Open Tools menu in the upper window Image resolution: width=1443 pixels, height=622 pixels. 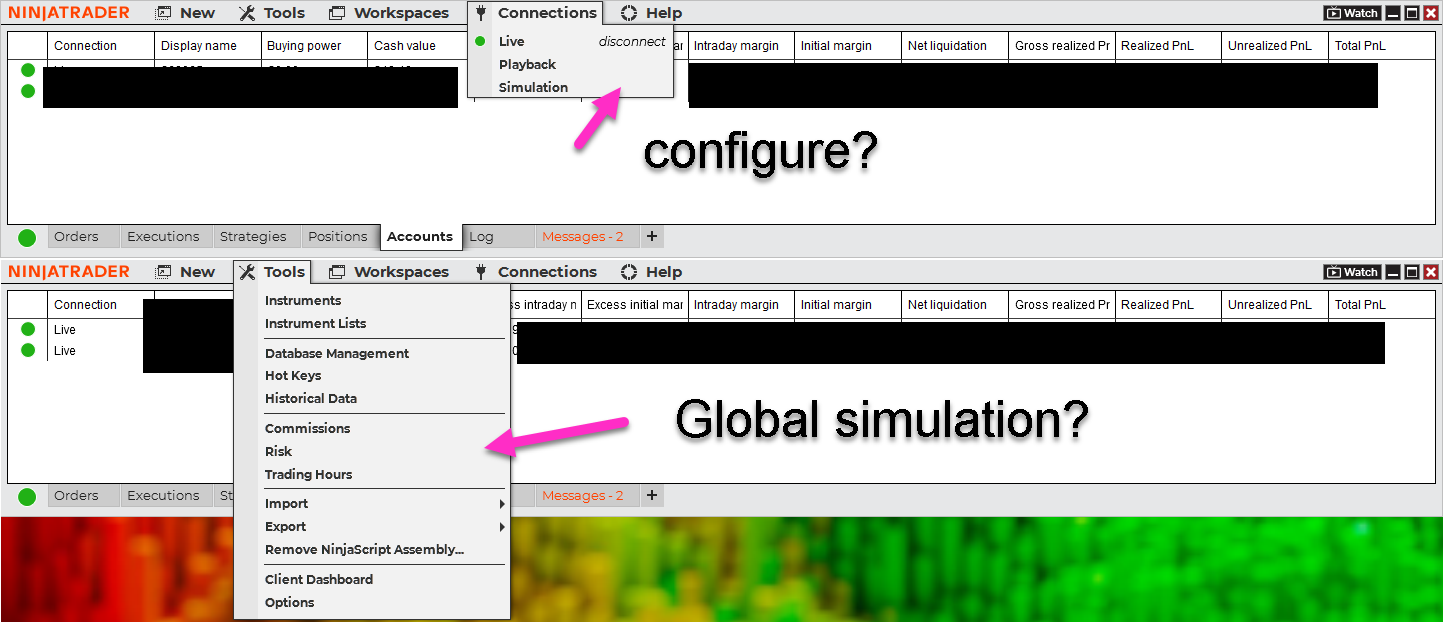pyautogui.click(x=272, y=13)
